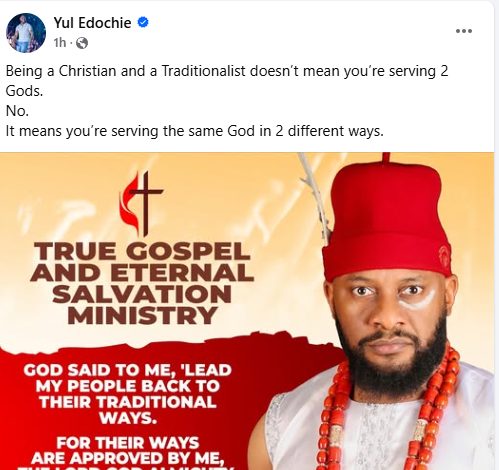Click the word 'Gods.' in the post

[x=24, y=91]
